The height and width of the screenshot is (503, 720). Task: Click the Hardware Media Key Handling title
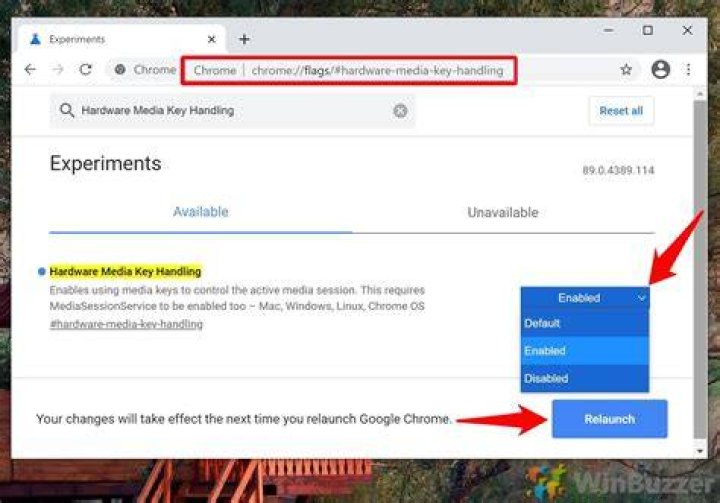pos(125,271)
